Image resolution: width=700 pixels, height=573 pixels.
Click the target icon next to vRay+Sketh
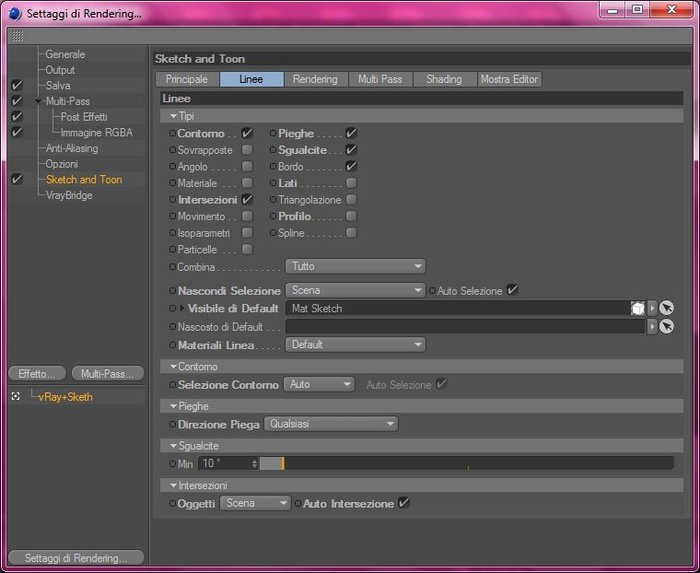pyautogui.click(x=16, y=396)
